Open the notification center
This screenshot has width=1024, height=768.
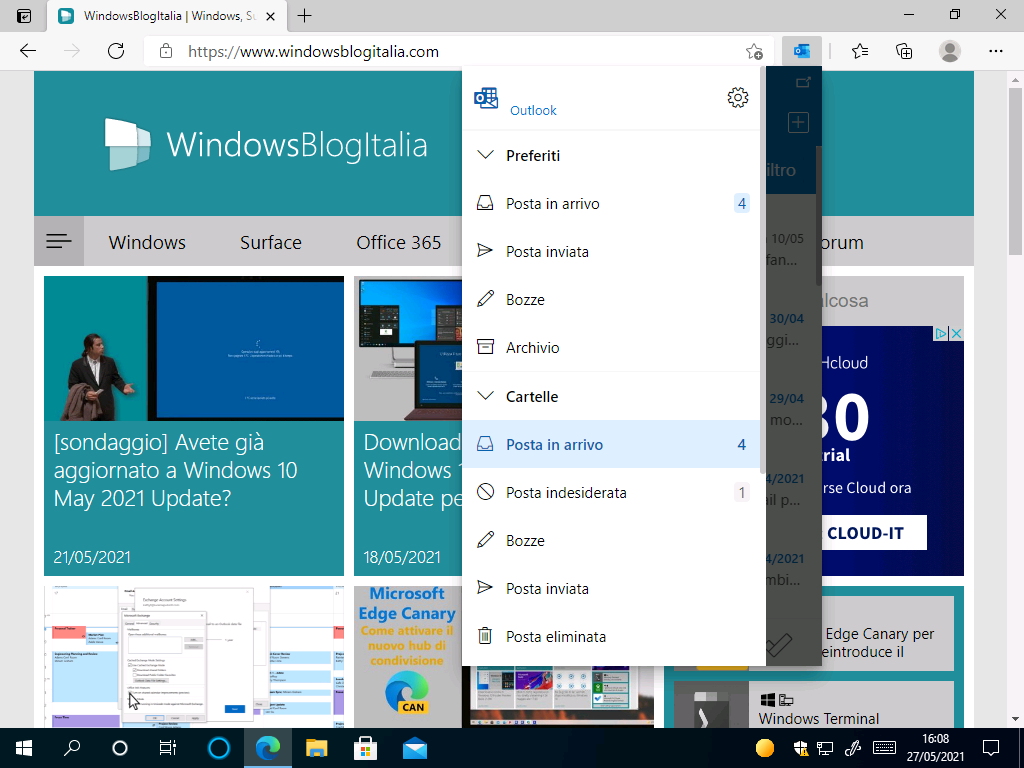click(x=991, y=748)
